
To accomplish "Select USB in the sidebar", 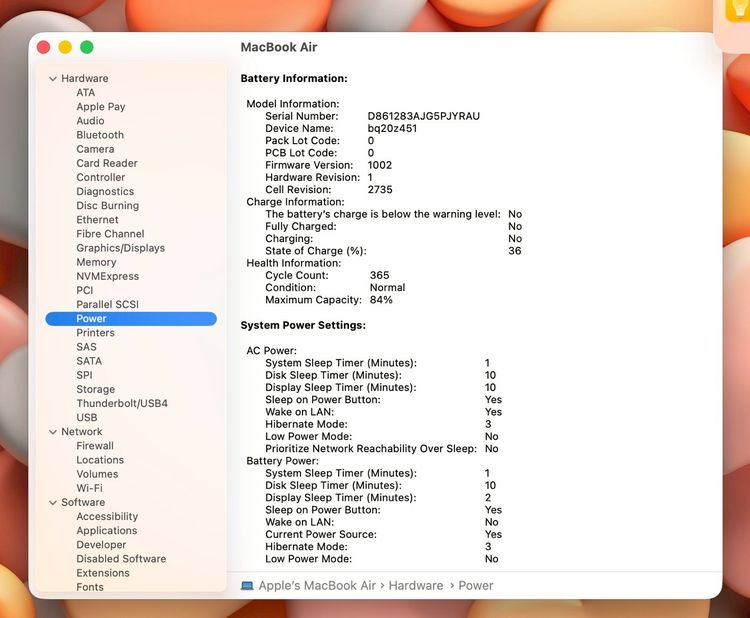I will 87,418.
